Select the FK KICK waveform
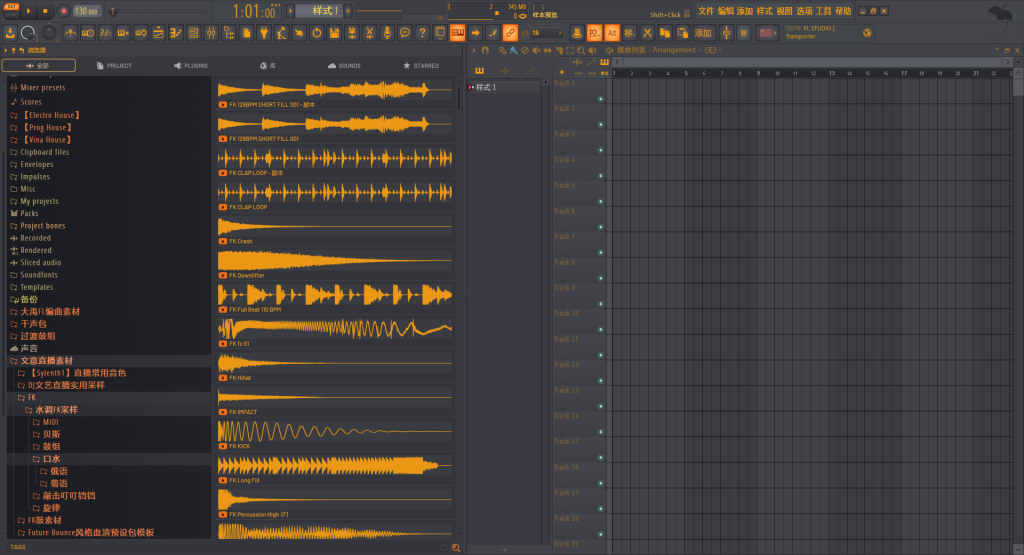 tap(335, 431)
